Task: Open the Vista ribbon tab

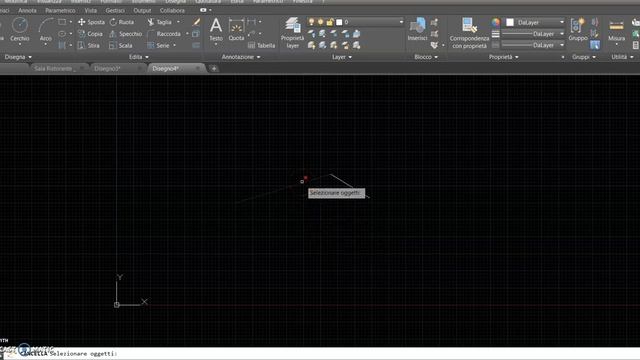Action: click(x=91, y=10)
